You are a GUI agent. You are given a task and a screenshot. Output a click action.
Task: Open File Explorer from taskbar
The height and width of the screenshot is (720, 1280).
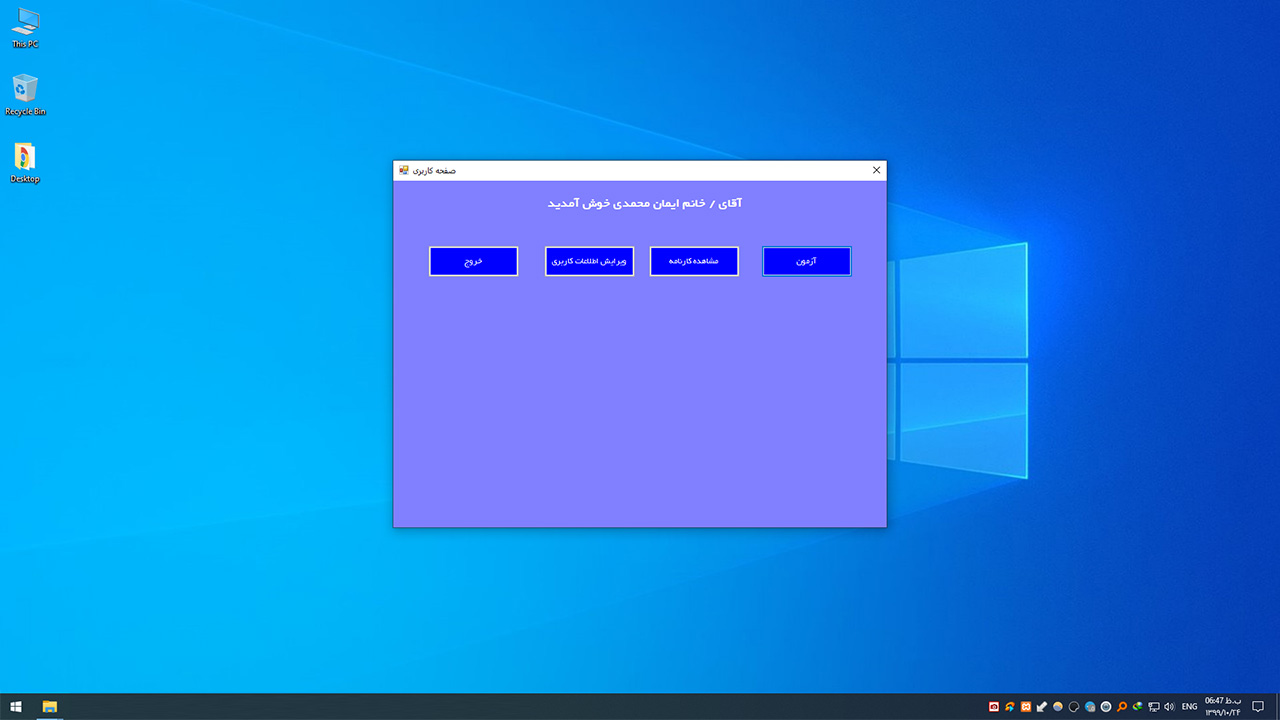(x=49, y=707)
